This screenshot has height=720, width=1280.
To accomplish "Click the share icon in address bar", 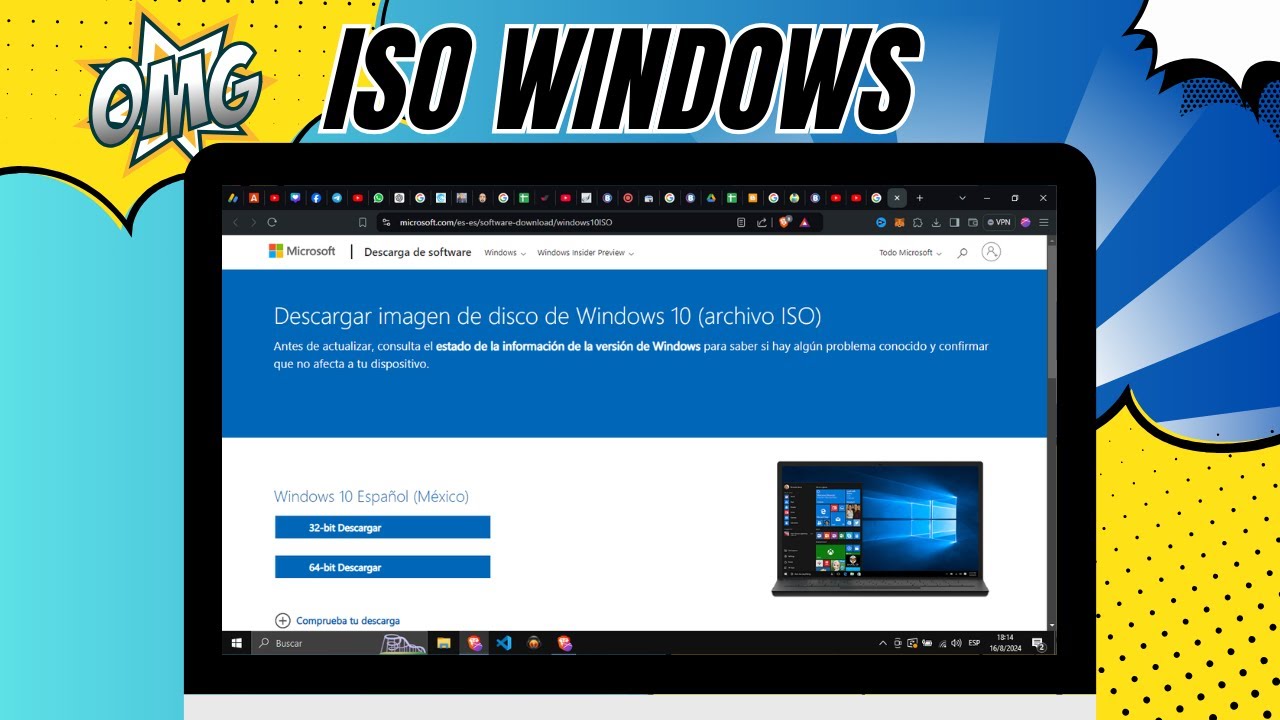I will pyautogui.click(x=761, y=222).
